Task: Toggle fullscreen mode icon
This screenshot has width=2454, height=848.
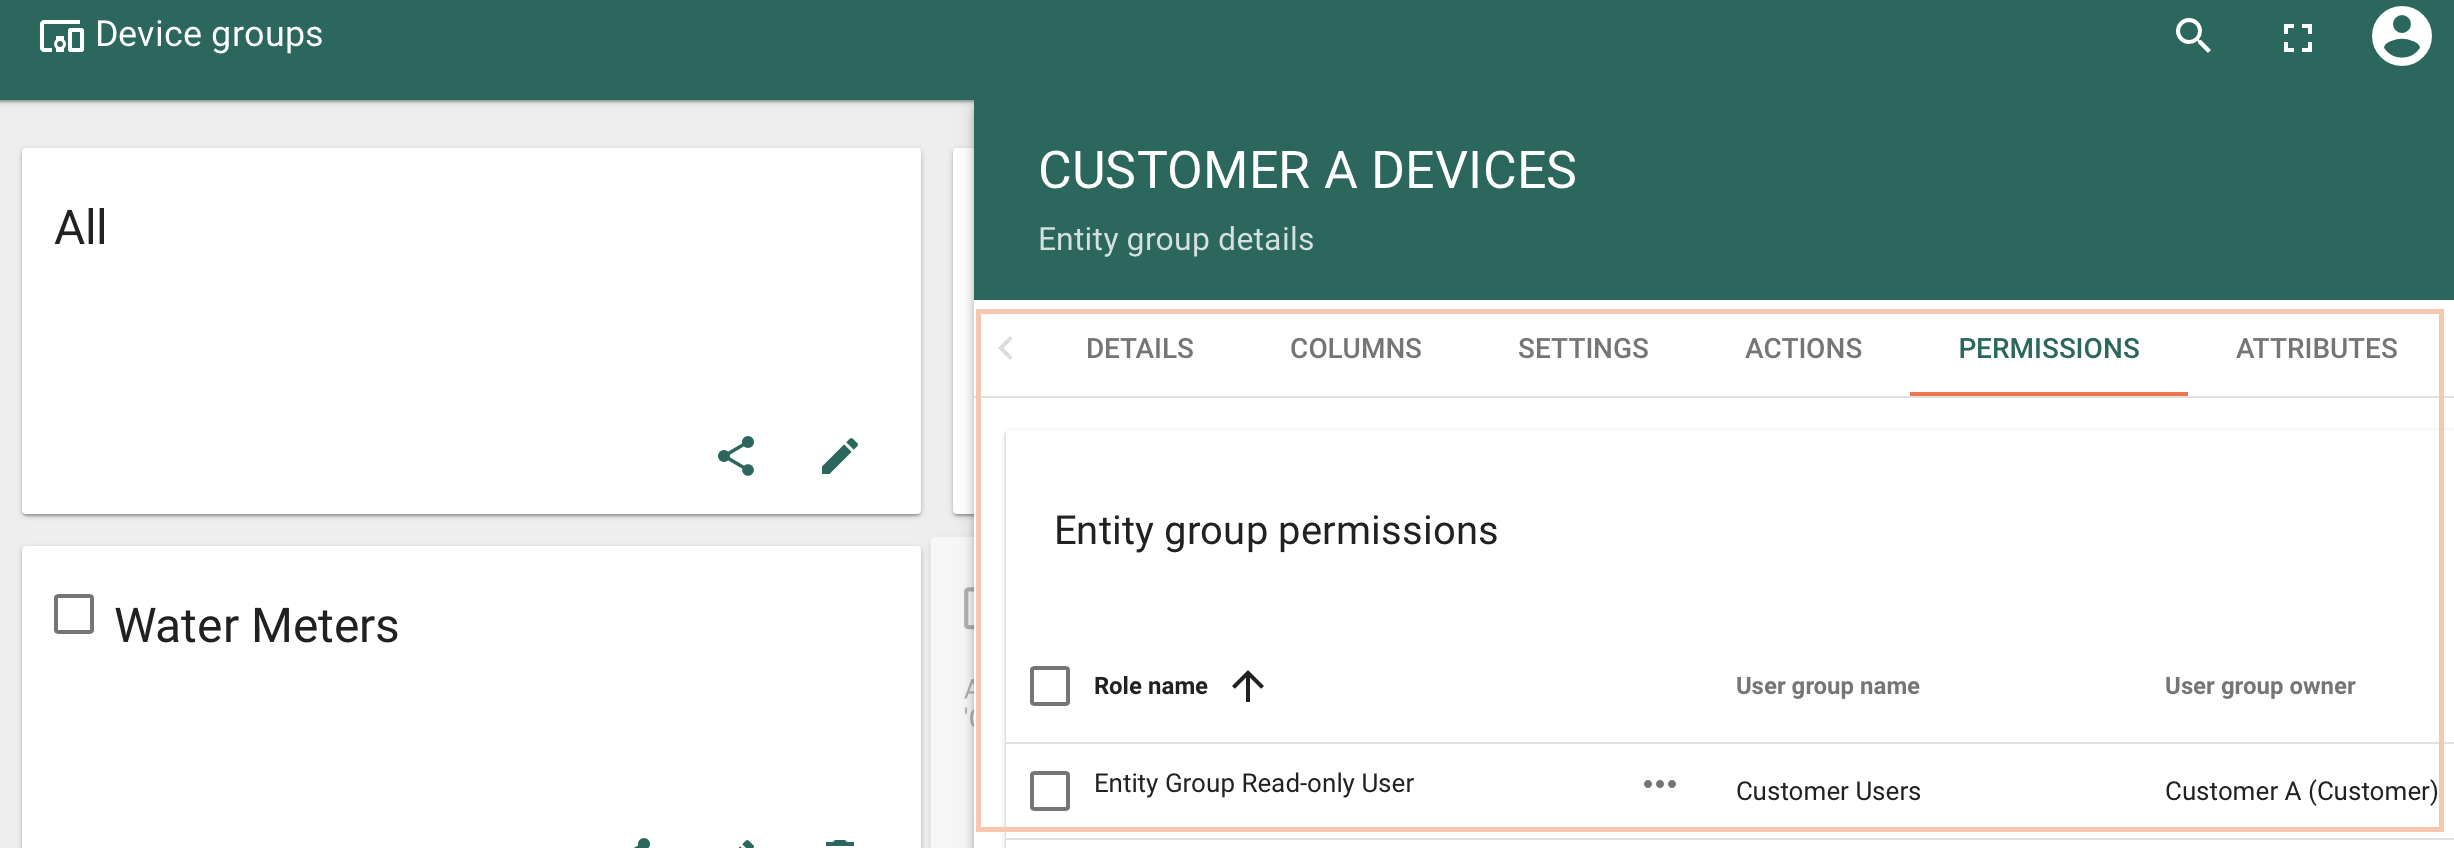Action: 2298,38
